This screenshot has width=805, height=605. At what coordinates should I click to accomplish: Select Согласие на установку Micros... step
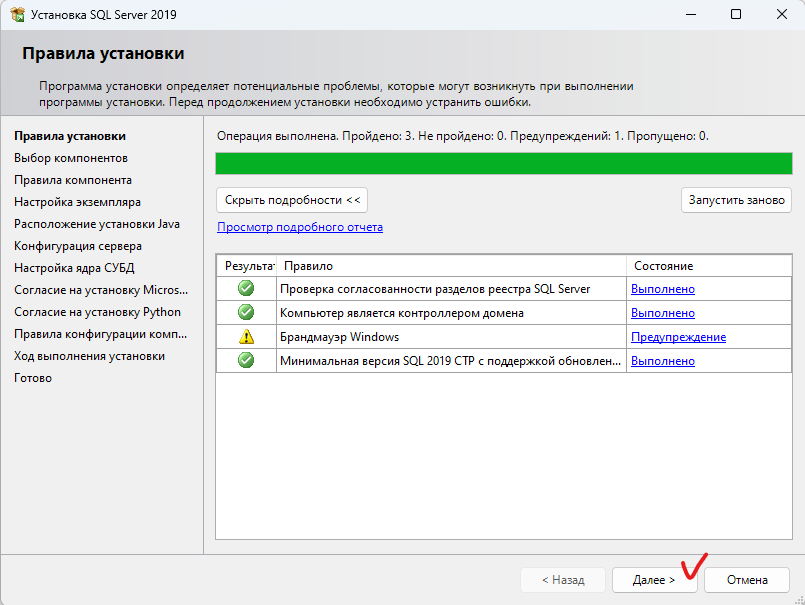(x=101, y=290)
